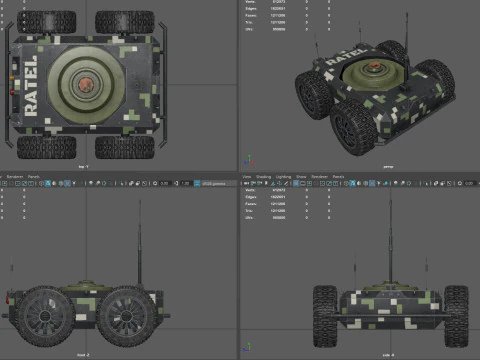Click axis orientation gizmo in perspective viewport
This screenshot has width=480, height=360.
click(x=249, y=160)
